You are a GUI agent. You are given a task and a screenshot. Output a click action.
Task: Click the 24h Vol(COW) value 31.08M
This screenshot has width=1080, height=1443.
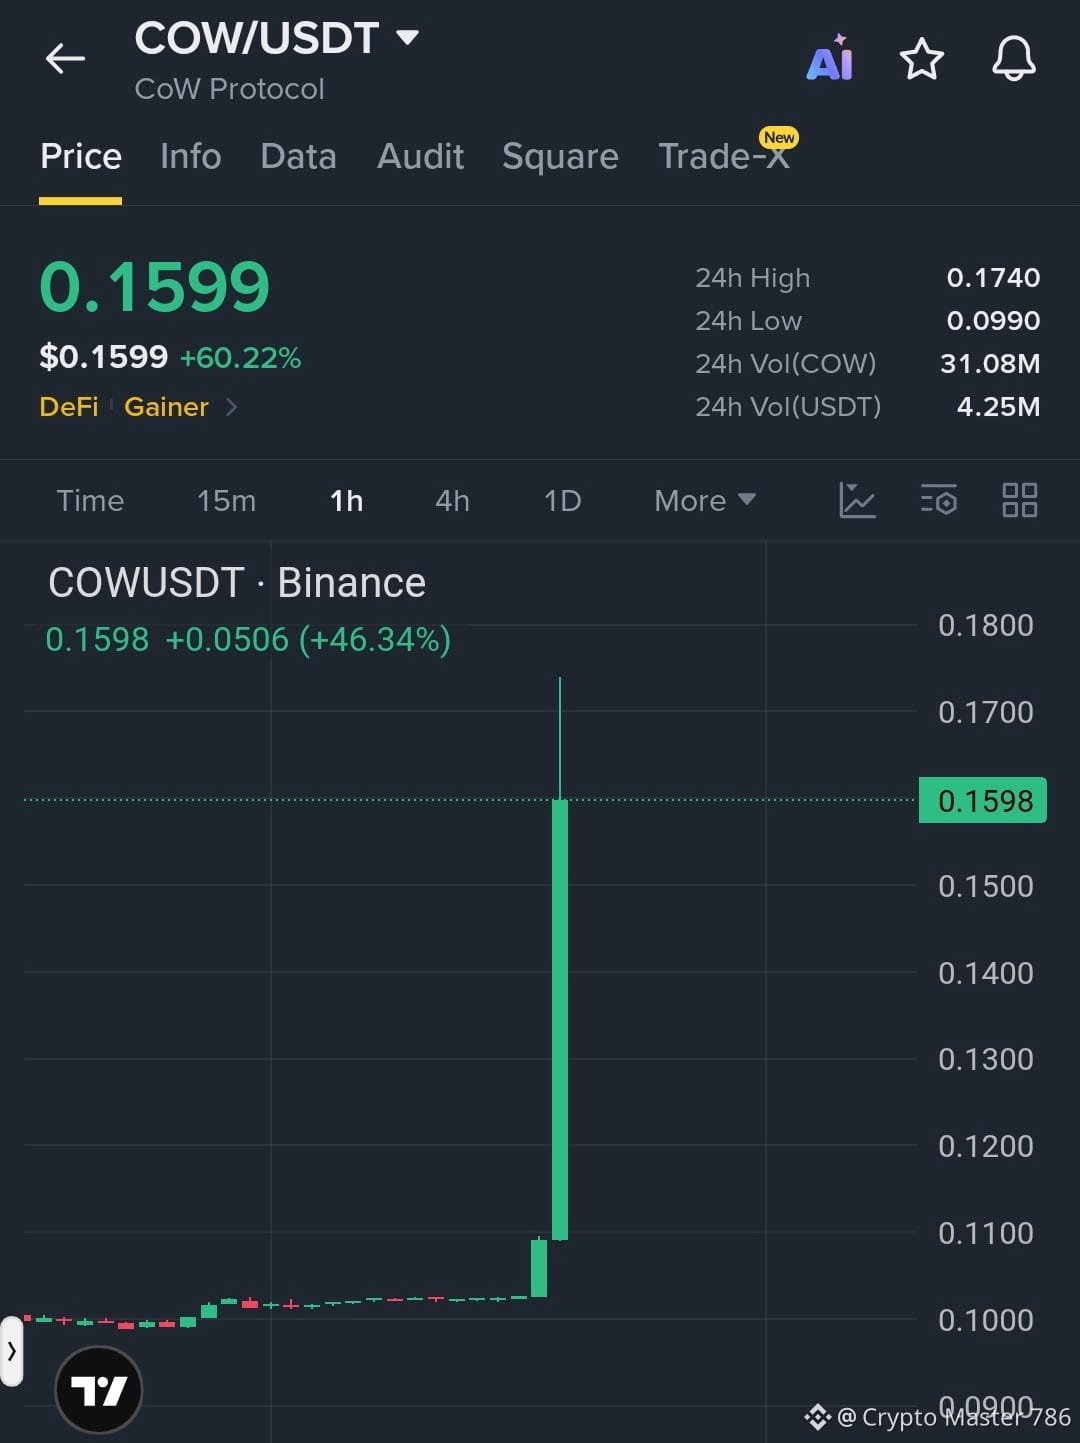(990, 364)
